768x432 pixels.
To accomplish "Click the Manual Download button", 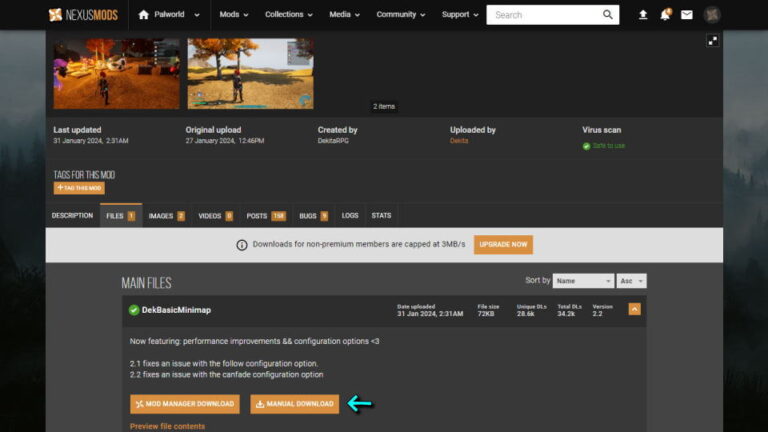I will click(x=294, y=404).
